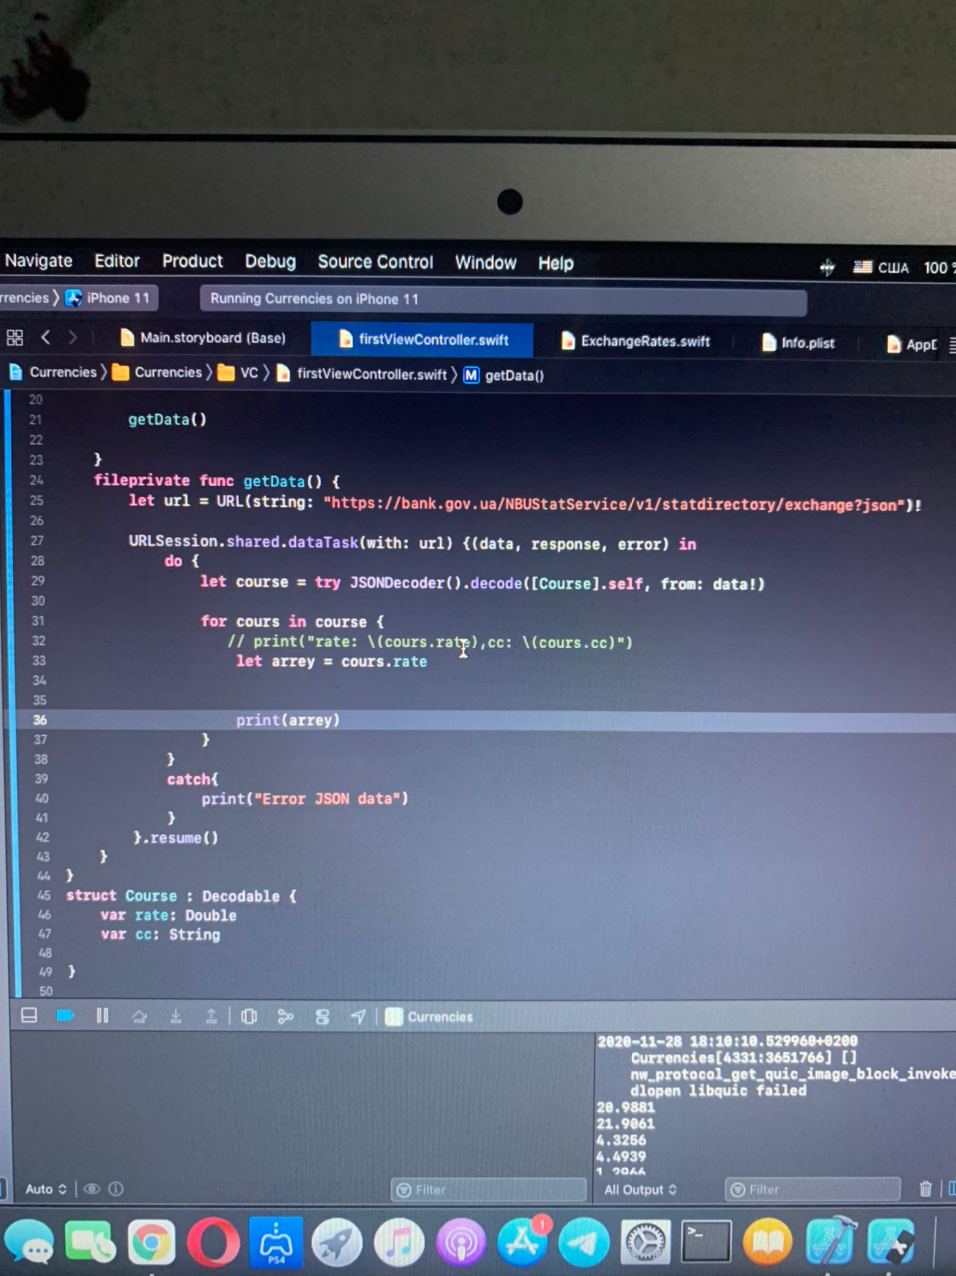Viewport: 956px width, 1276px height.
Task: Open Info.plist tab
Action: (x=798, y=343)
